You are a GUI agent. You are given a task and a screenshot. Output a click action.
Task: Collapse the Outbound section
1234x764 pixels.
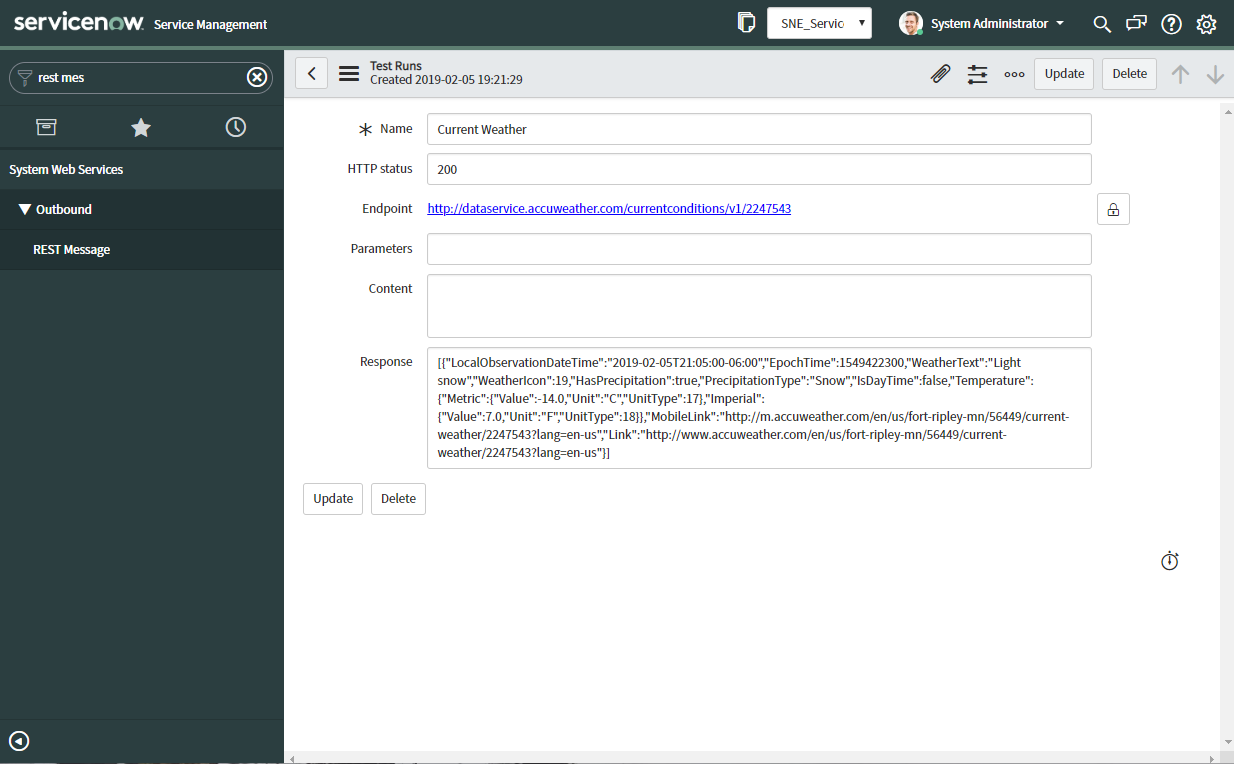[25, 209]
